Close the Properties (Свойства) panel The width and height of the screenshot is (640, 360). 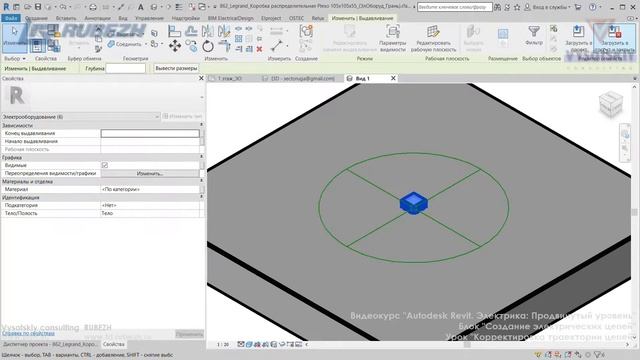[x=201, y=78]
